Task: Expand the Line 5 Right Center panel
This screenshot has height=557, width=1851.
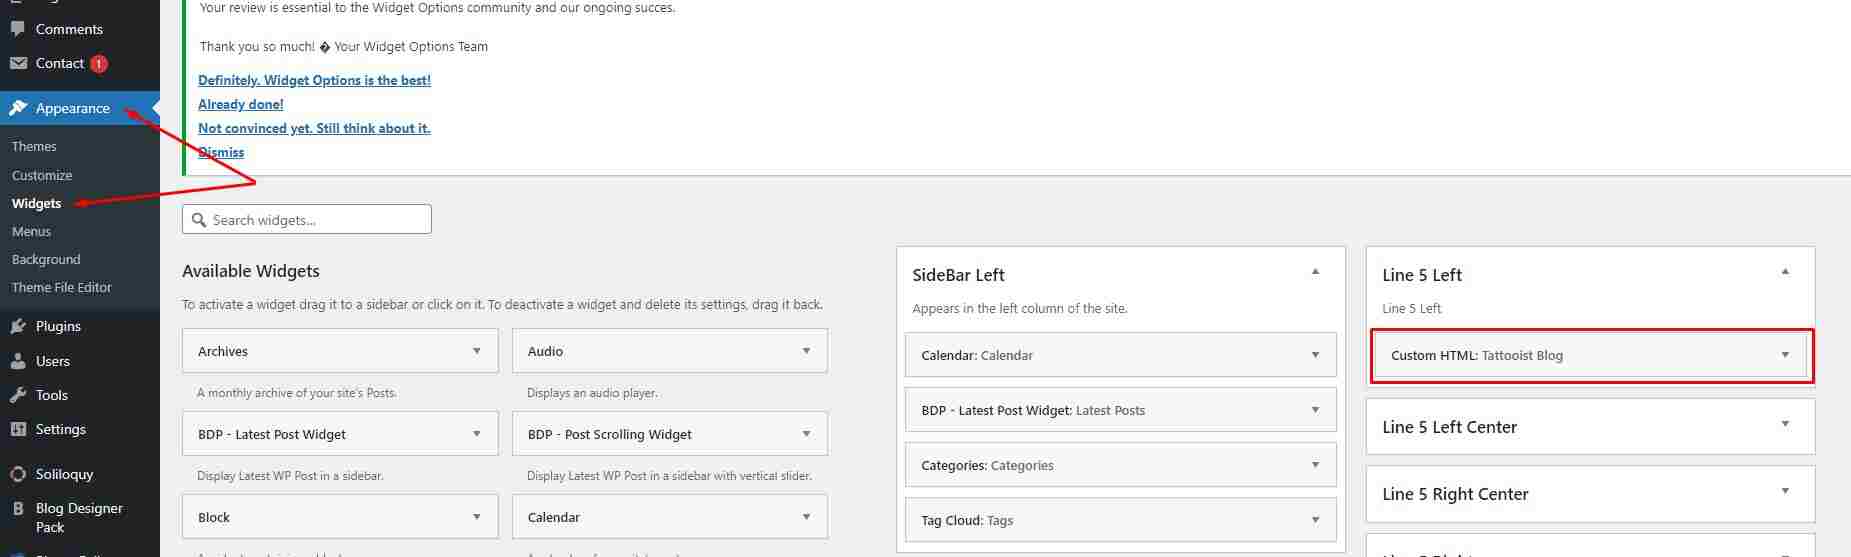Action: pos(1785,492)
